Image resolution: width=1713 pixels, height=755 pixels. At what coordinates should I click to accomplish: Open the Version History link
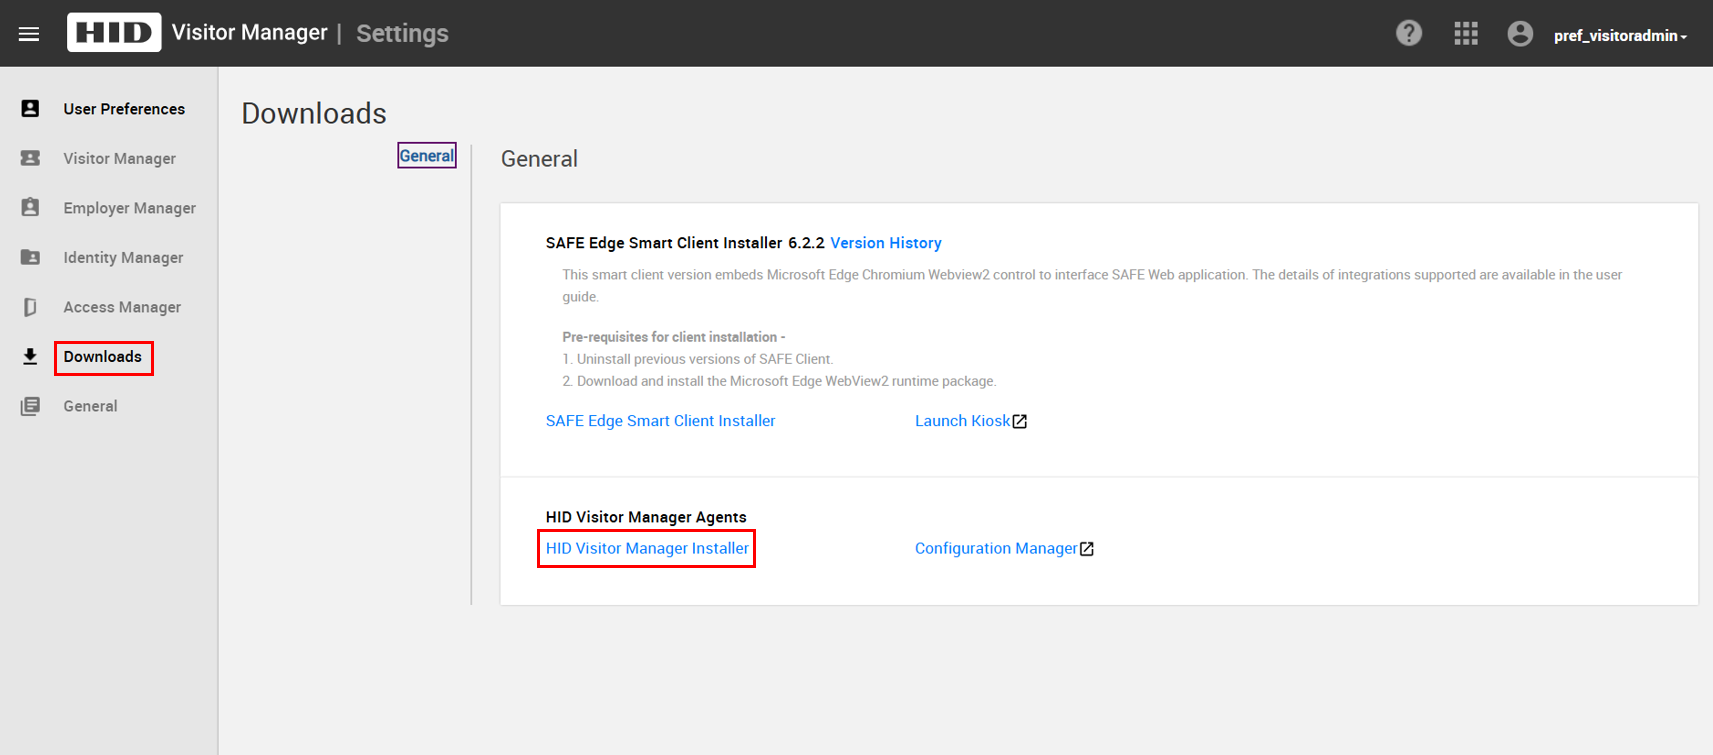[885, 243]
